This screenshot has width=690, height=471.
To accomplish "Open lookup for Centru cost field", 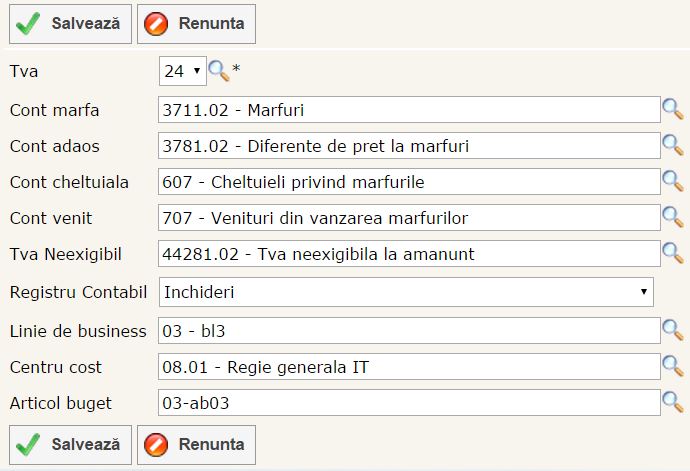I will pos(673,366).
